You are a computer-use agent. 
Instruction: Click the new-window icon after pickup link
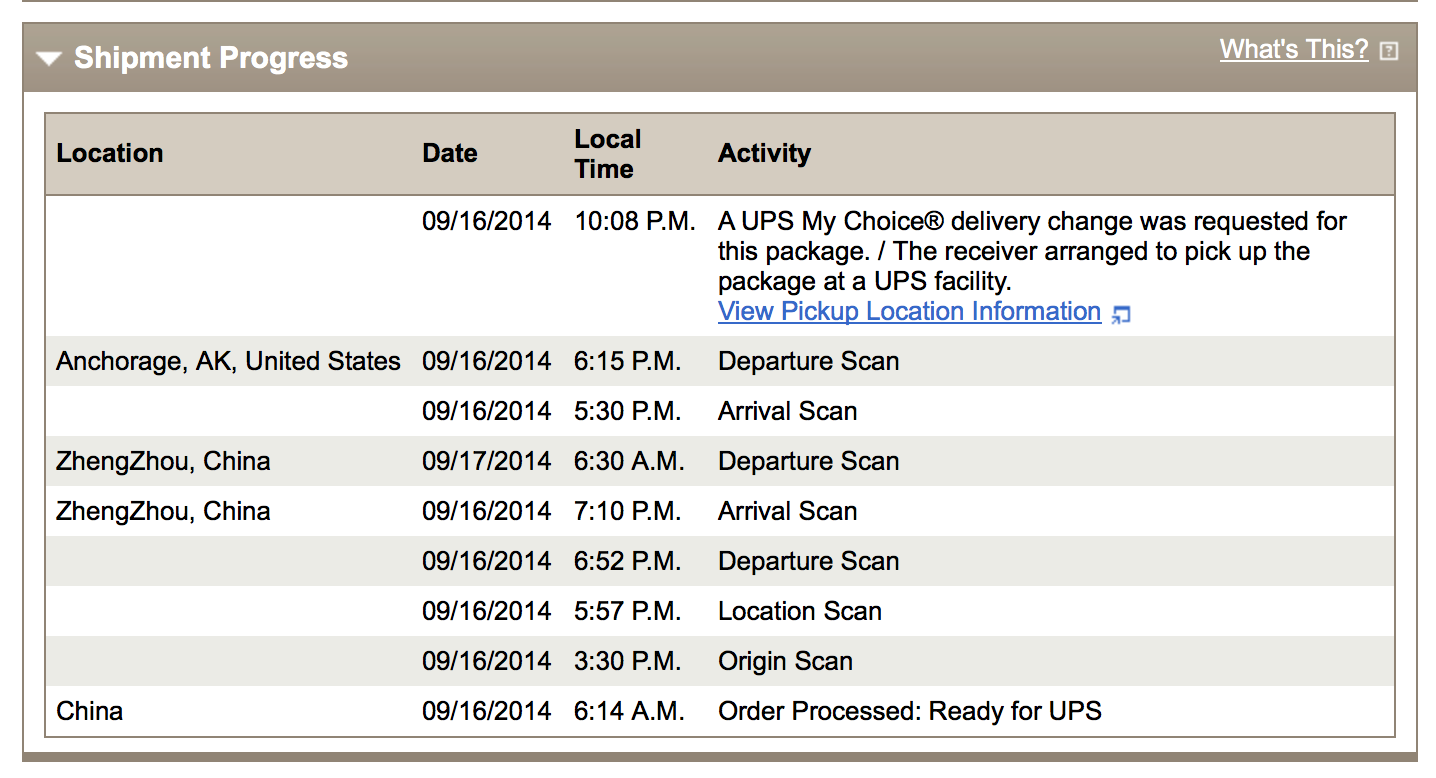(1122, 314)
